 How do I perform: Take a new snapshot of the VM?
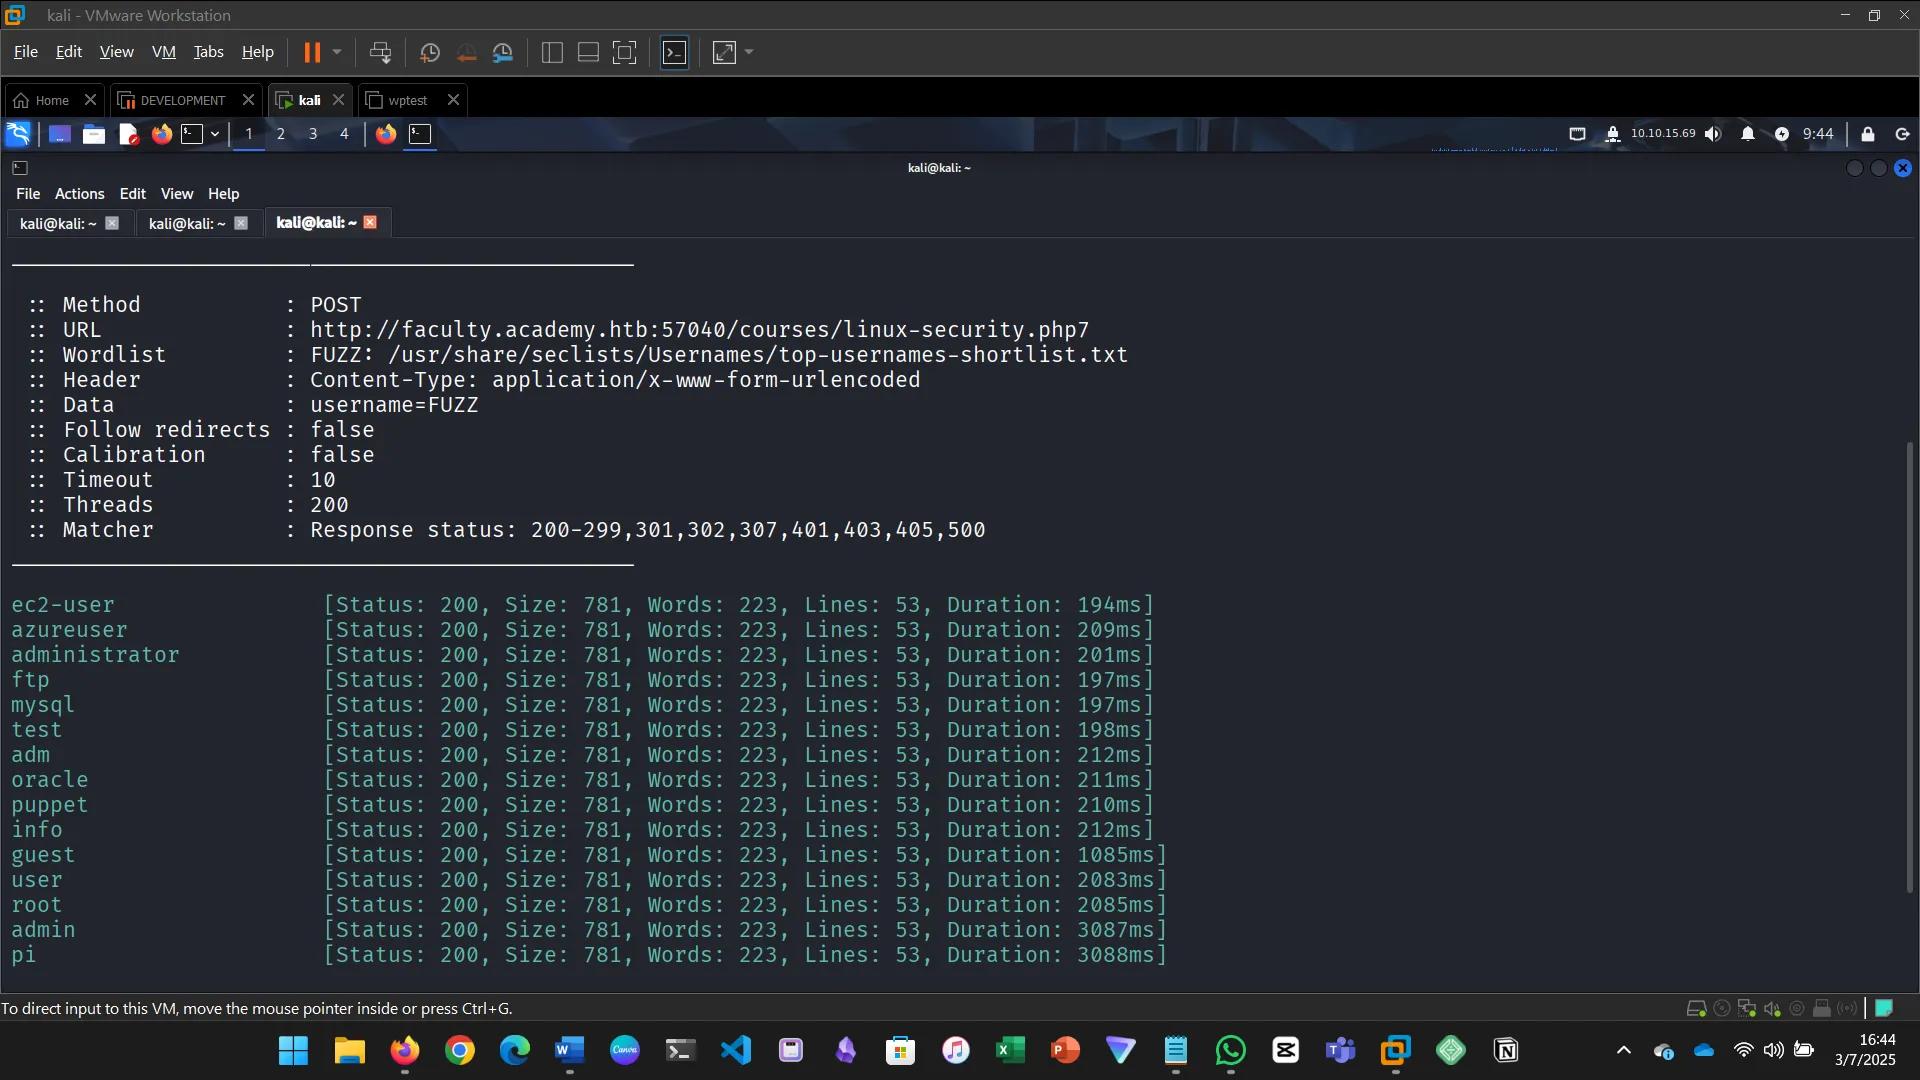pos(429,53)
